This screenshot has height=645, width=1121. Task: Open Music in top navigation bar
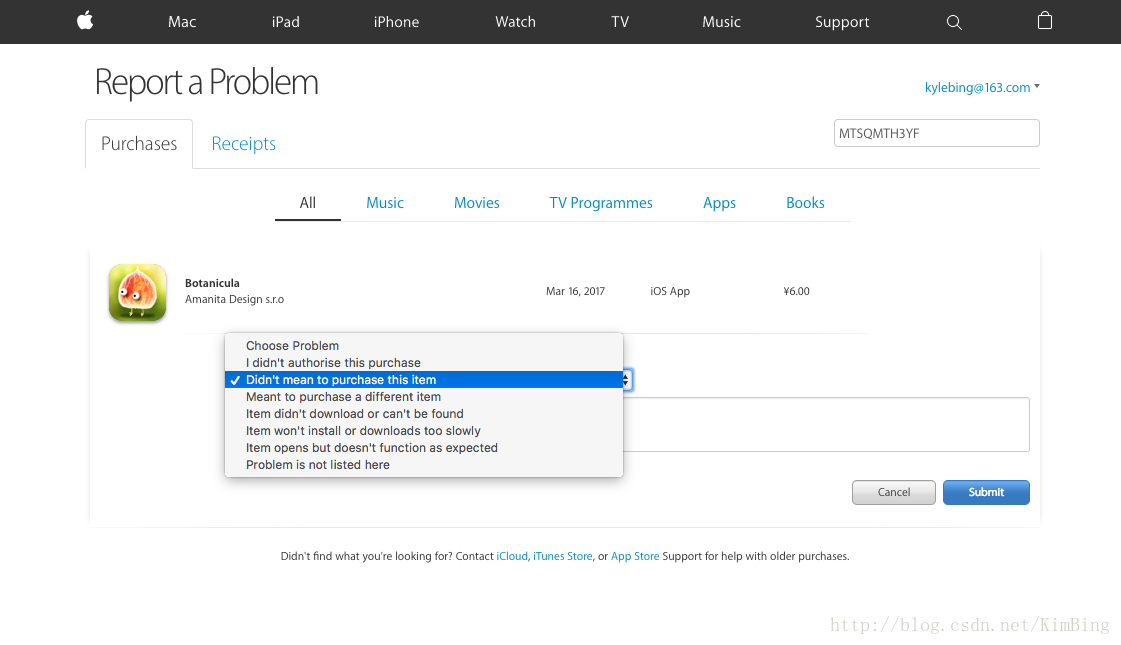tap(721, 22)
